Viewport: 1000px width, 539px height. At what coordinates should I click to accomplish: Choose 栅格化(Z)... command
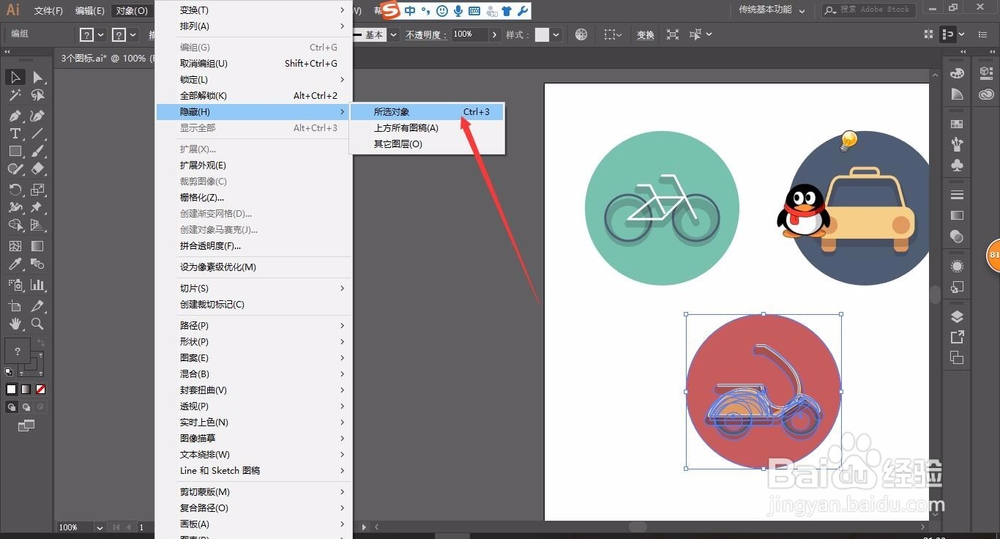(254, 197)
